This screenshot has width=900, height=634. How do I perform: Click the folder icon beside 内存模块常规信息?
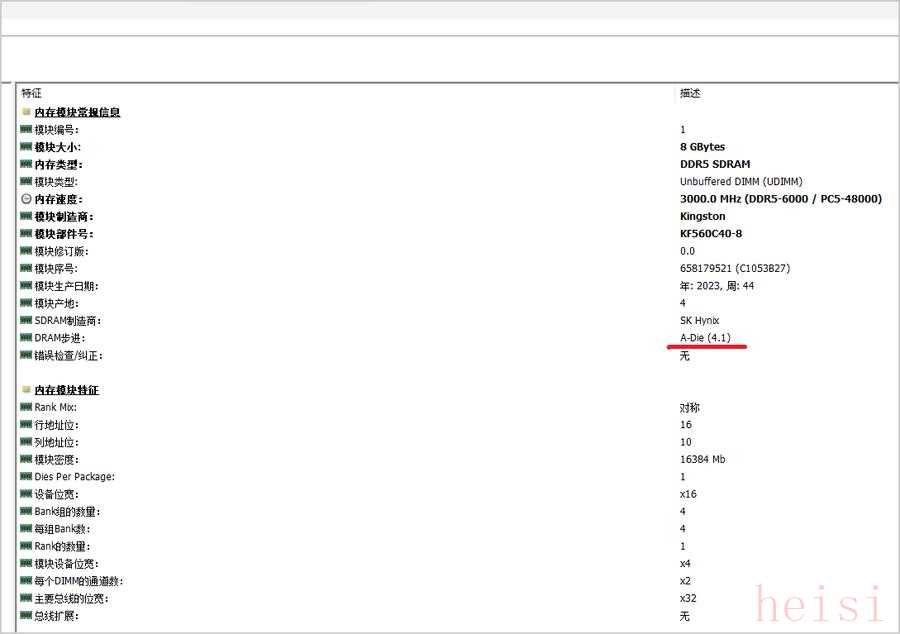pyautogui.click(x=26, y=112)
